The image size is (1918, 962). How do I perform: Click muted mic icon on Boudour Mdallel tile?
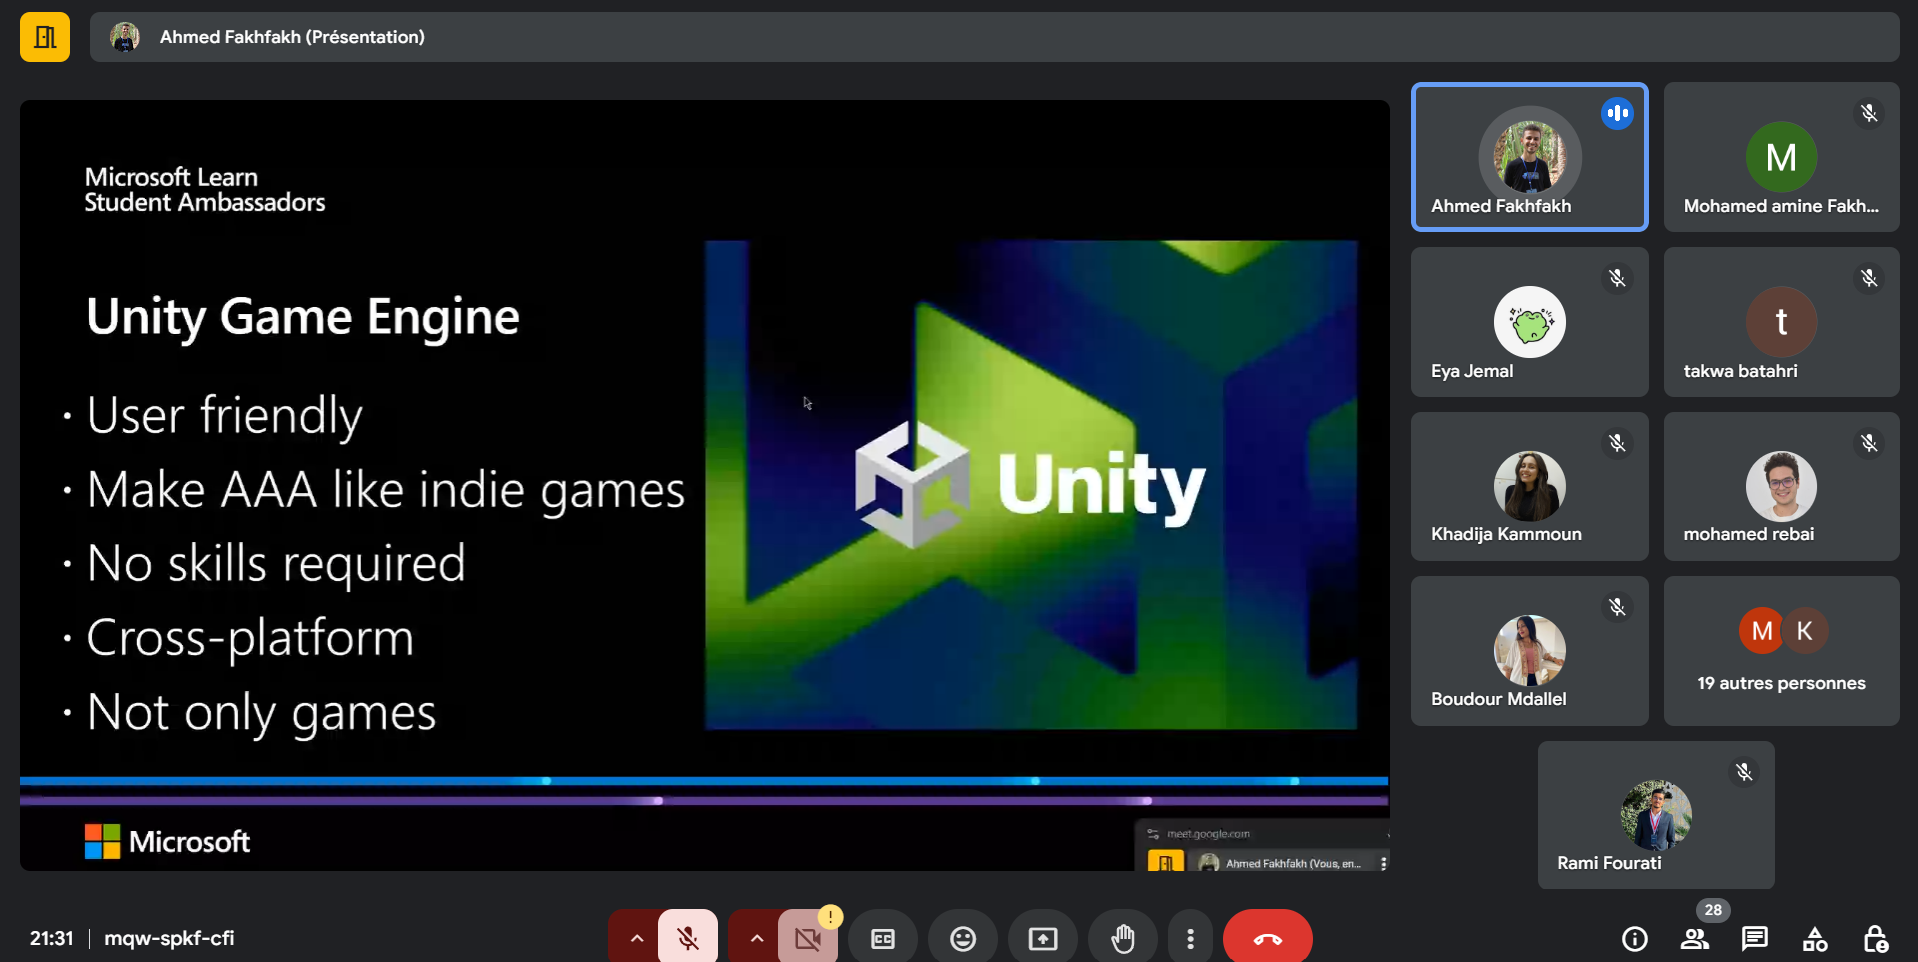click(1617, 607)
